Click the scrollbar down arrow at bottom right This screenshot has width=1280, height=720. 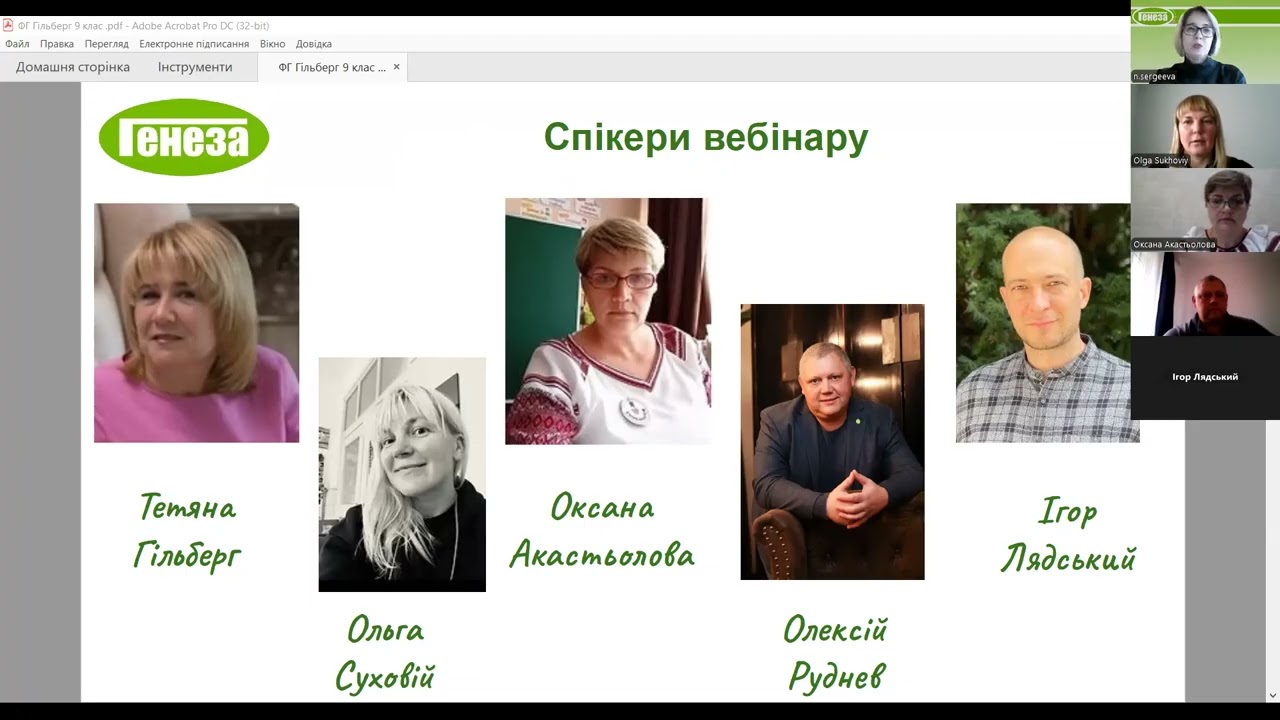pos(1272,695)
